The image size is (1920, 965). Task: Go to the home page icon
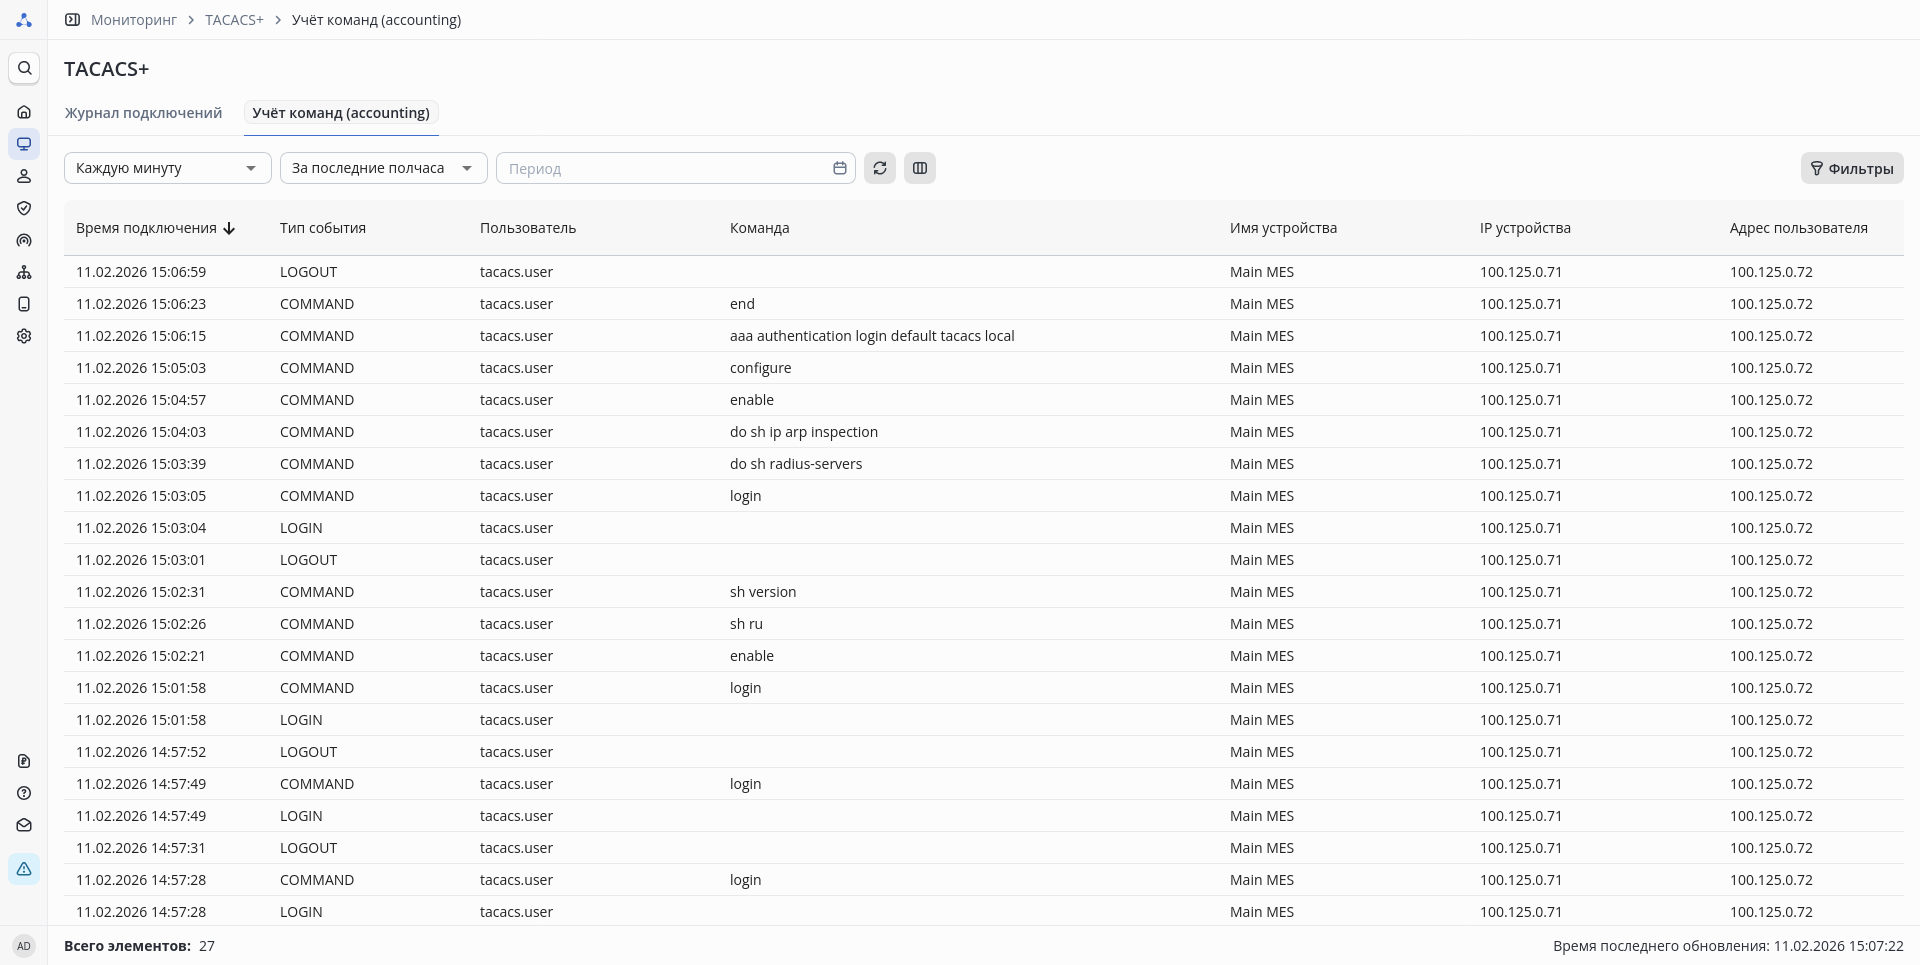pyautogui.click(x=24, y=112)
